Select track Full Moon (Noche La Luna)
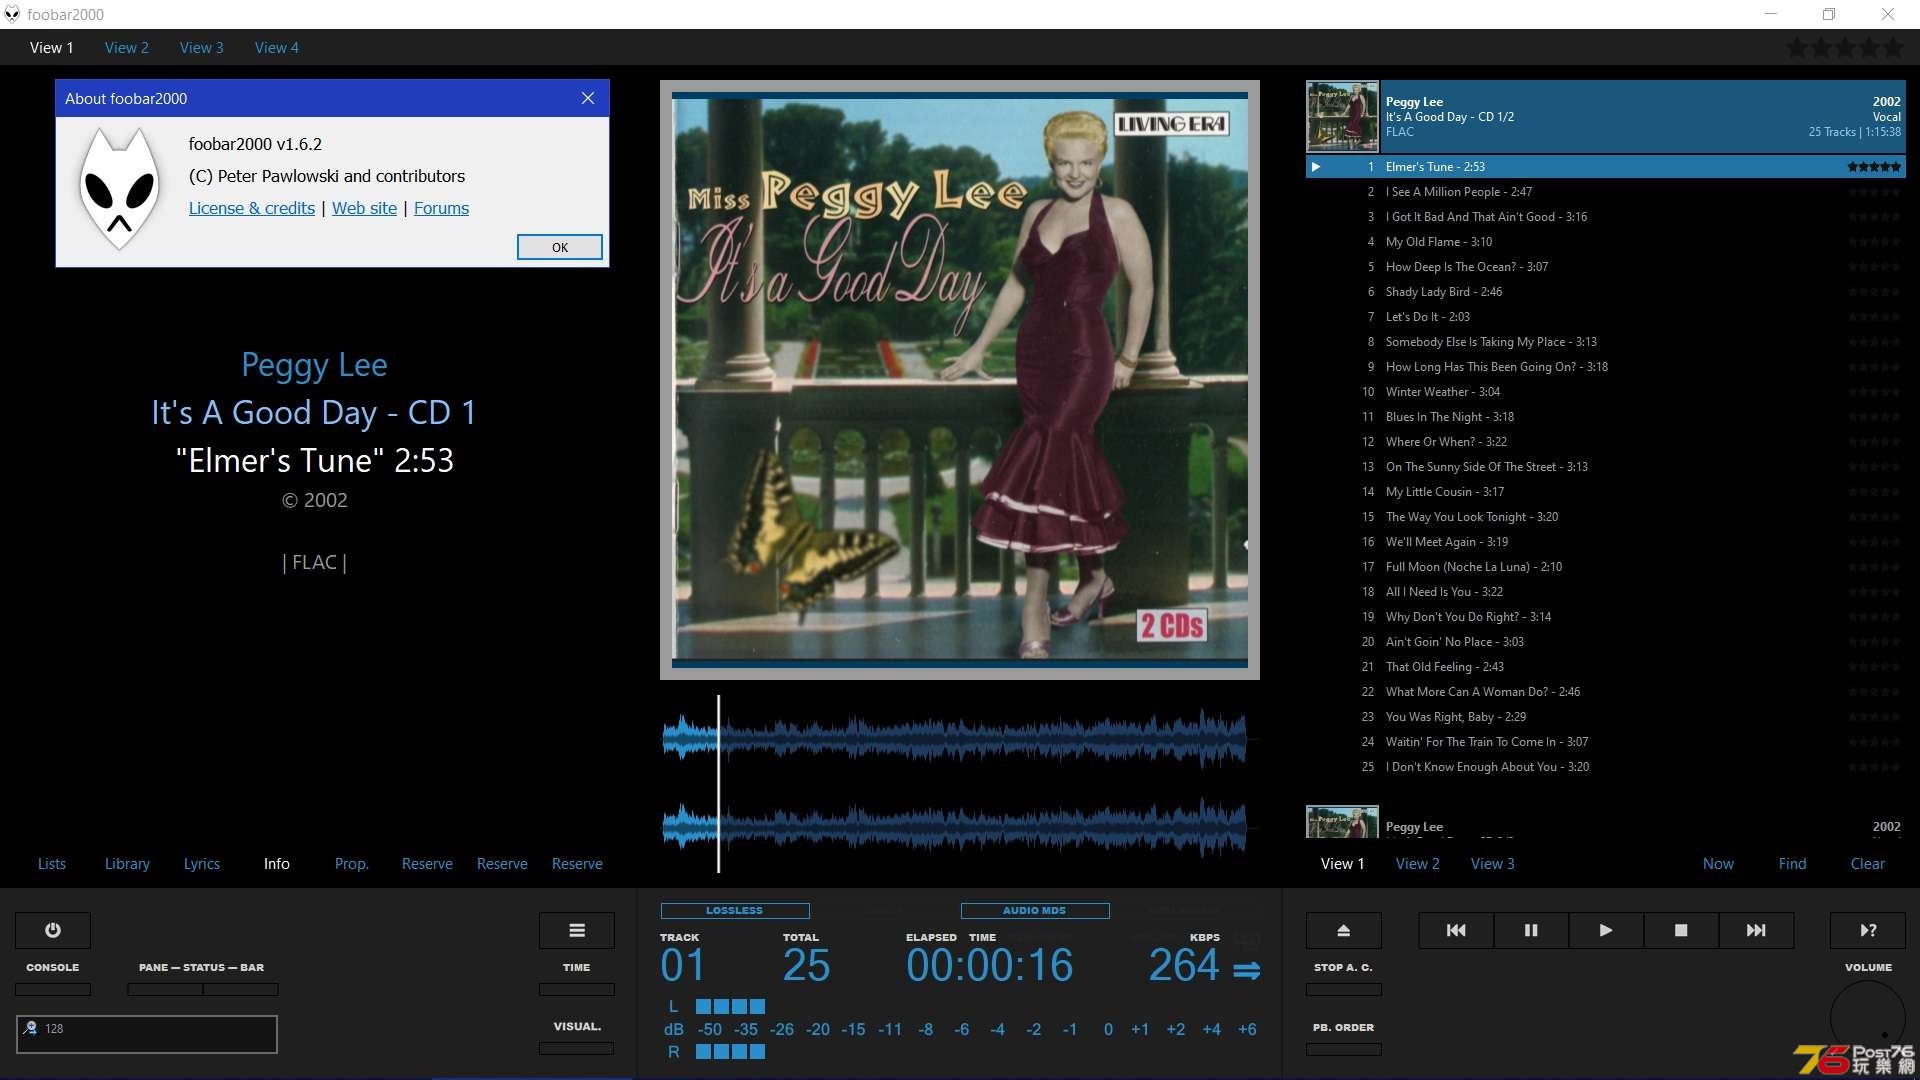 pyautogui.click(x=1606, y=567)
